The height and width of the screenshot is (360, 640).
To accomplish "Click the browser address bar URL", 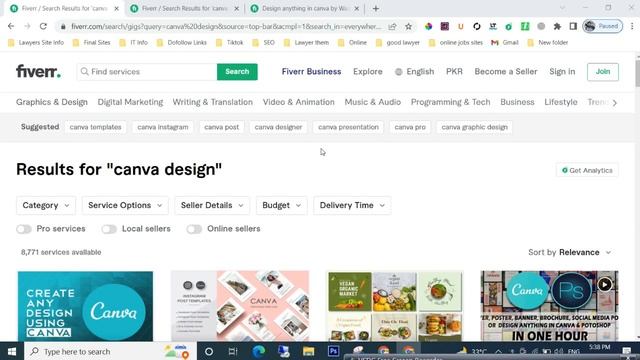I will (x=226, y=27).
